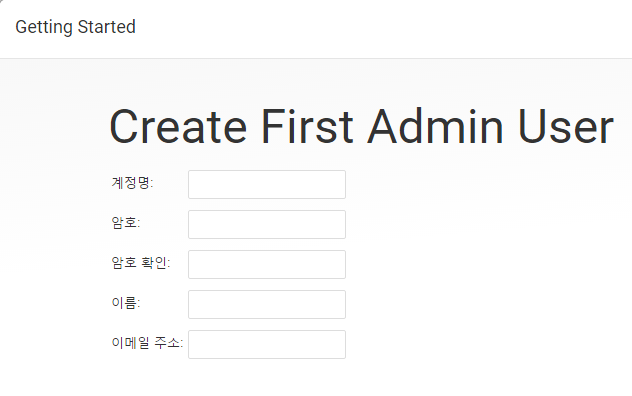
Task: Click the word Started in top bar
Action: tap(106, 27)
